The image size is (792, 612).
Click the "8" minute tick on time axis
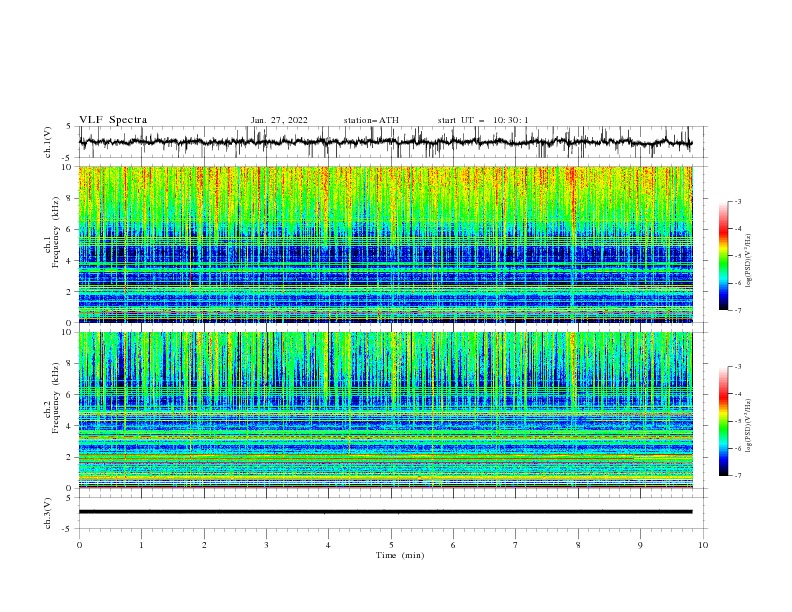pos(578,545)
